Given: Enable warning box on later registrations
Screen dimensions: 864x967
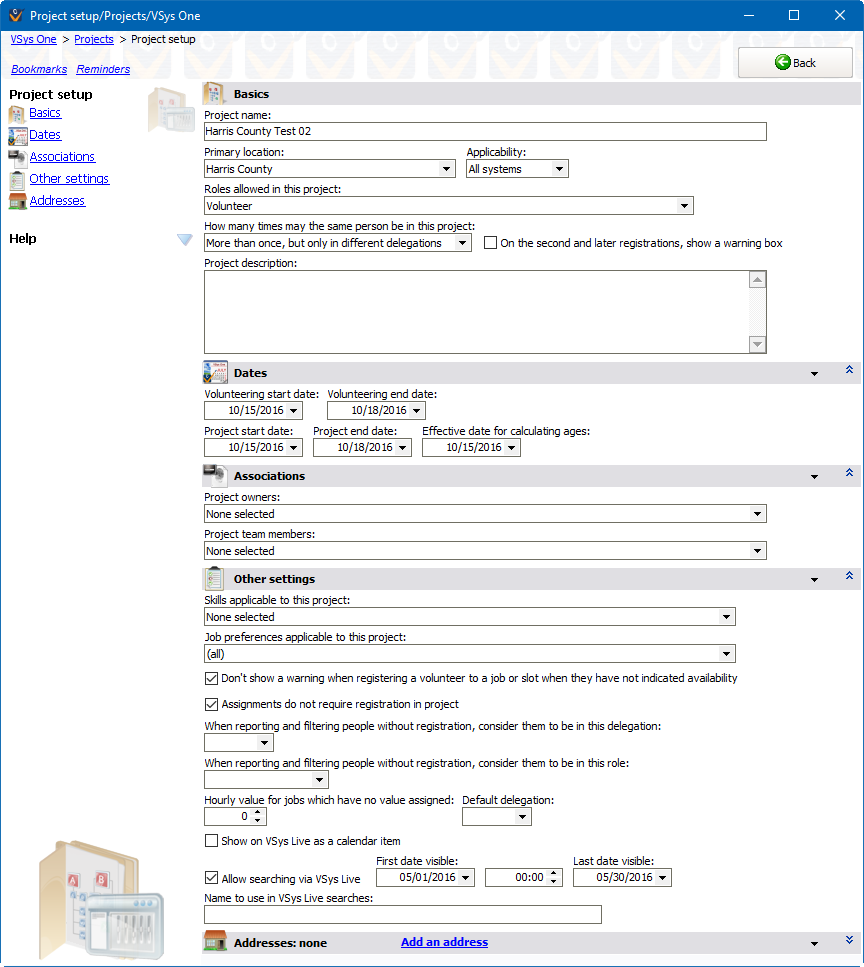Looking at the screenshot, I should pyautogui.click(x=489, y=242).
